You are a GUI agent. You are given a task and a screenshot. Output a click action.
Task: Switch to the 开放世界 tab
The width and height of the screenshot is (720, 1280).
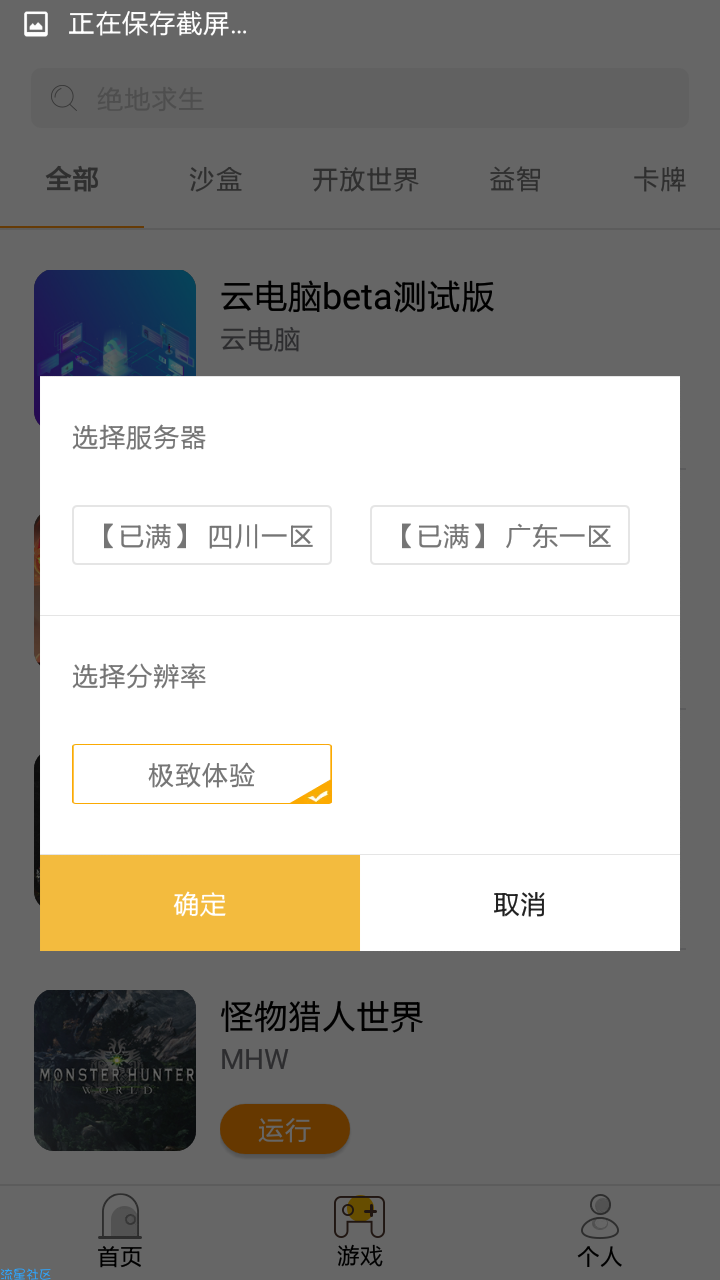point(366,180)
